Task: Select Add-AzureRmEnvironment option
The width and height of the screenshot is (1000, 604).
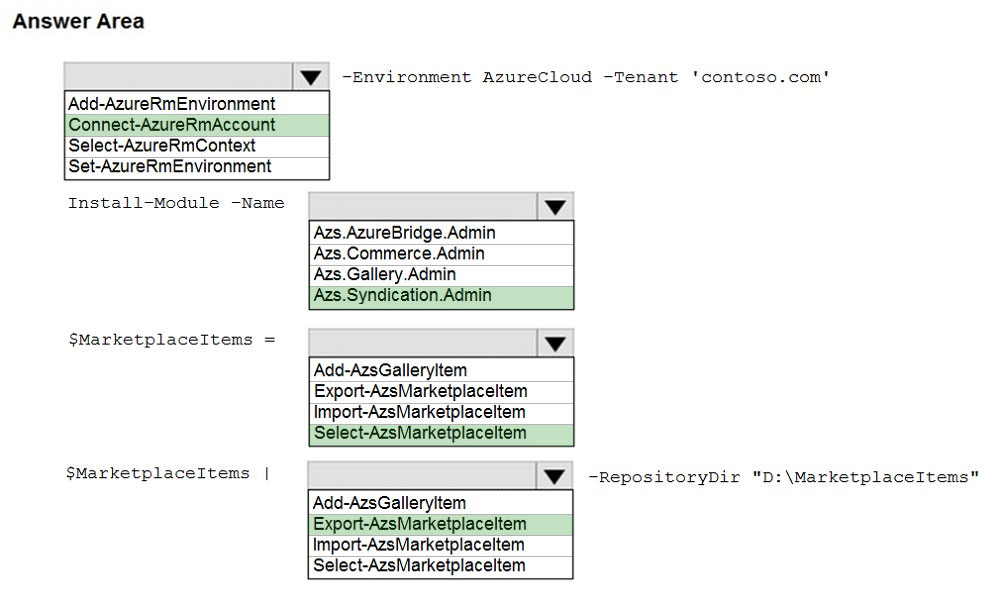Action: [x=196, y=104]
